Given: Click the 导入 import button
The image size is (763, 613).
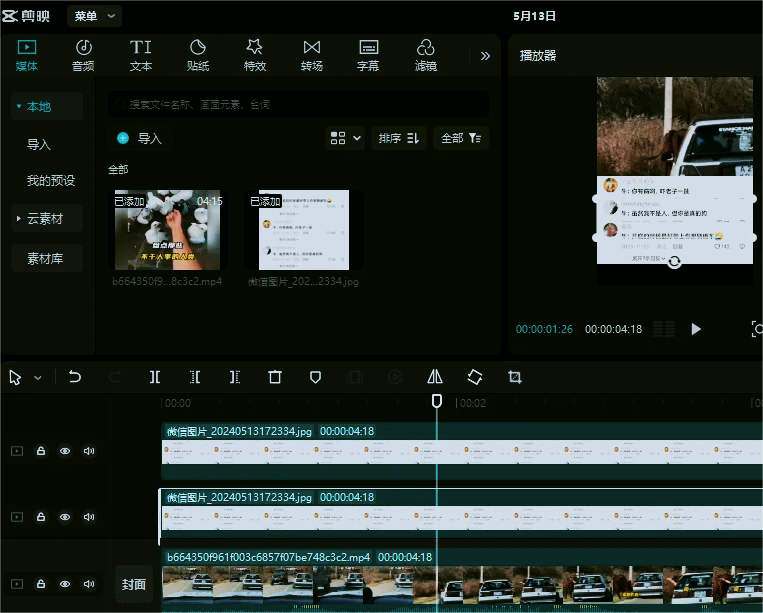Looking at the screenshot, I should click(139, 139).
